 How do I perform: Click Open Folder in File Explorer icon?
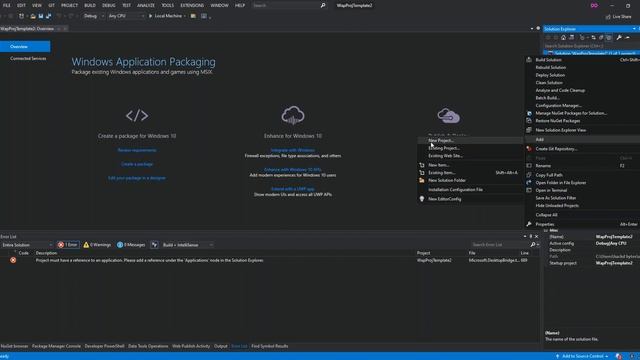[529, 183]
